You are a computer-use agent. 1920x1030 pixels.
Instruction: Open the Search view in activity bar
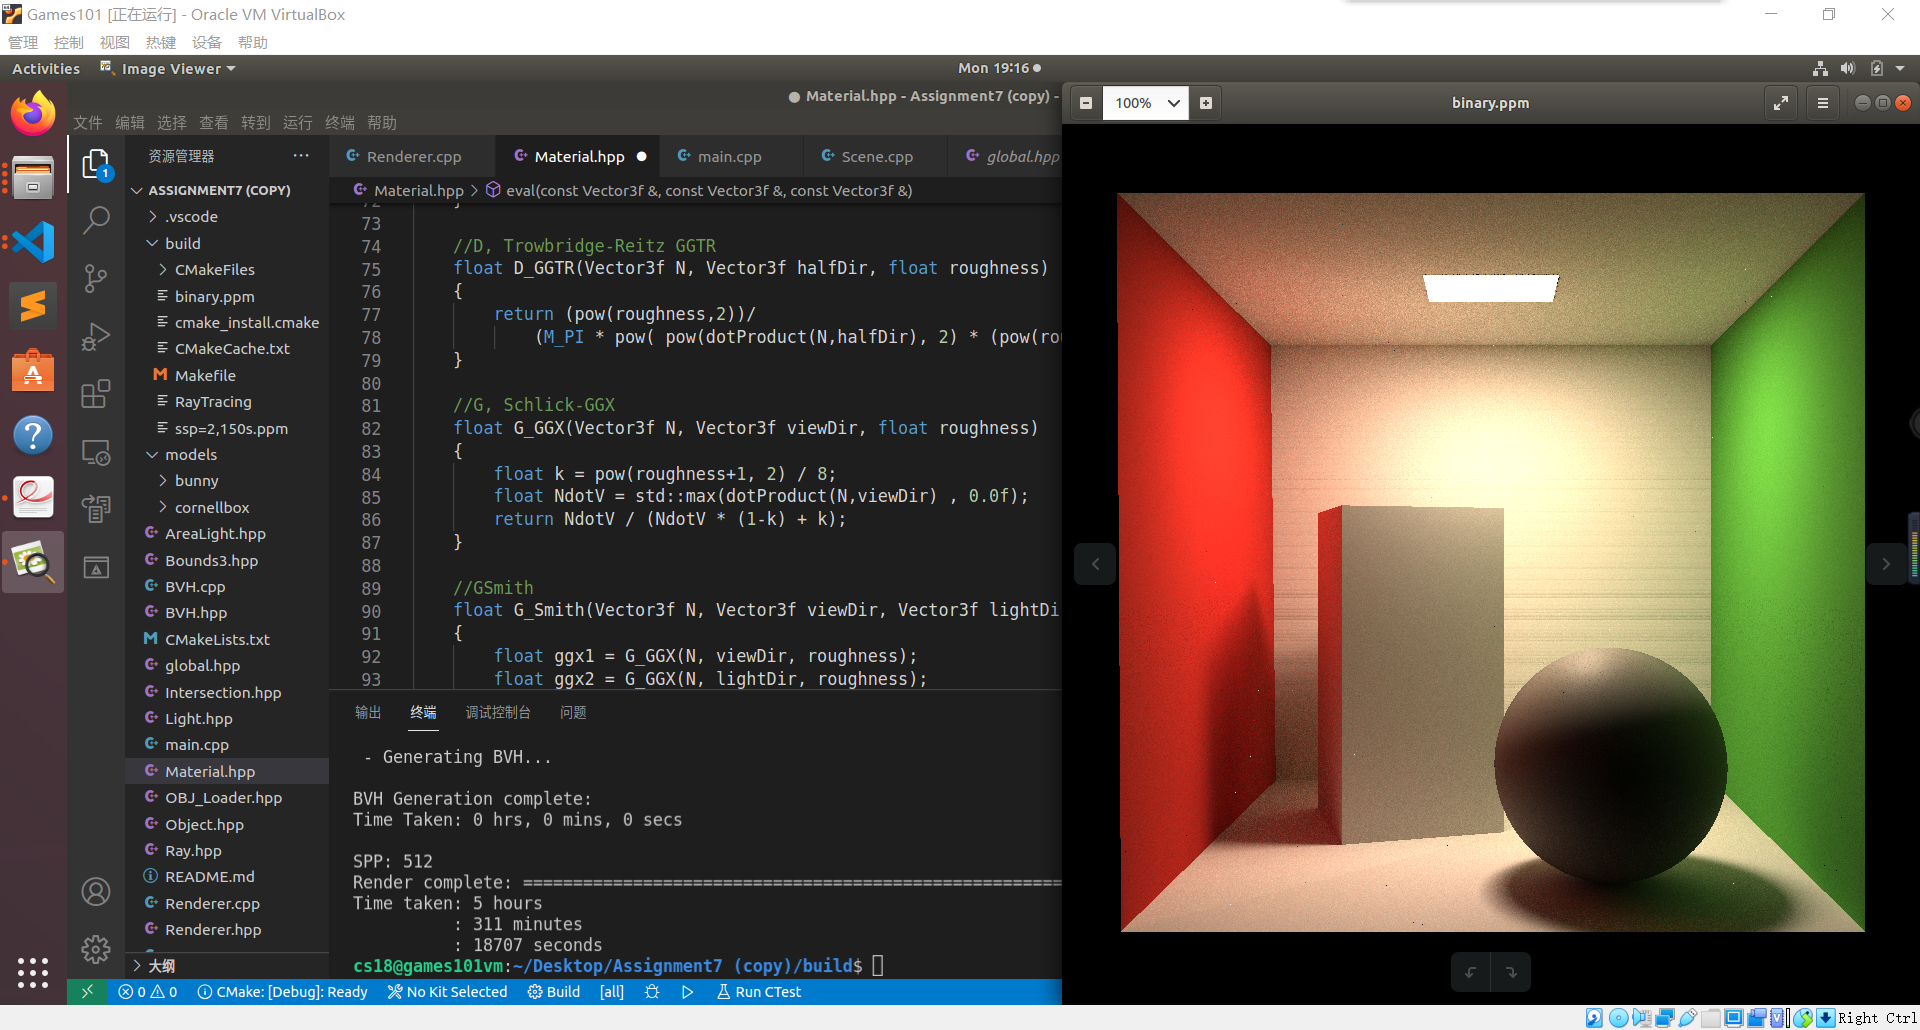(x=96, y=220)
